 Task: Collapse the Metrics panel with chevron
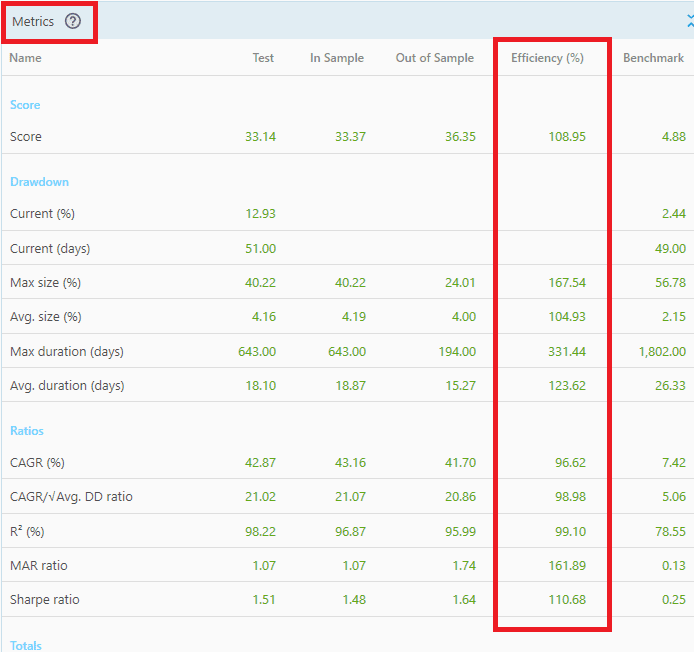pos(689,21)
